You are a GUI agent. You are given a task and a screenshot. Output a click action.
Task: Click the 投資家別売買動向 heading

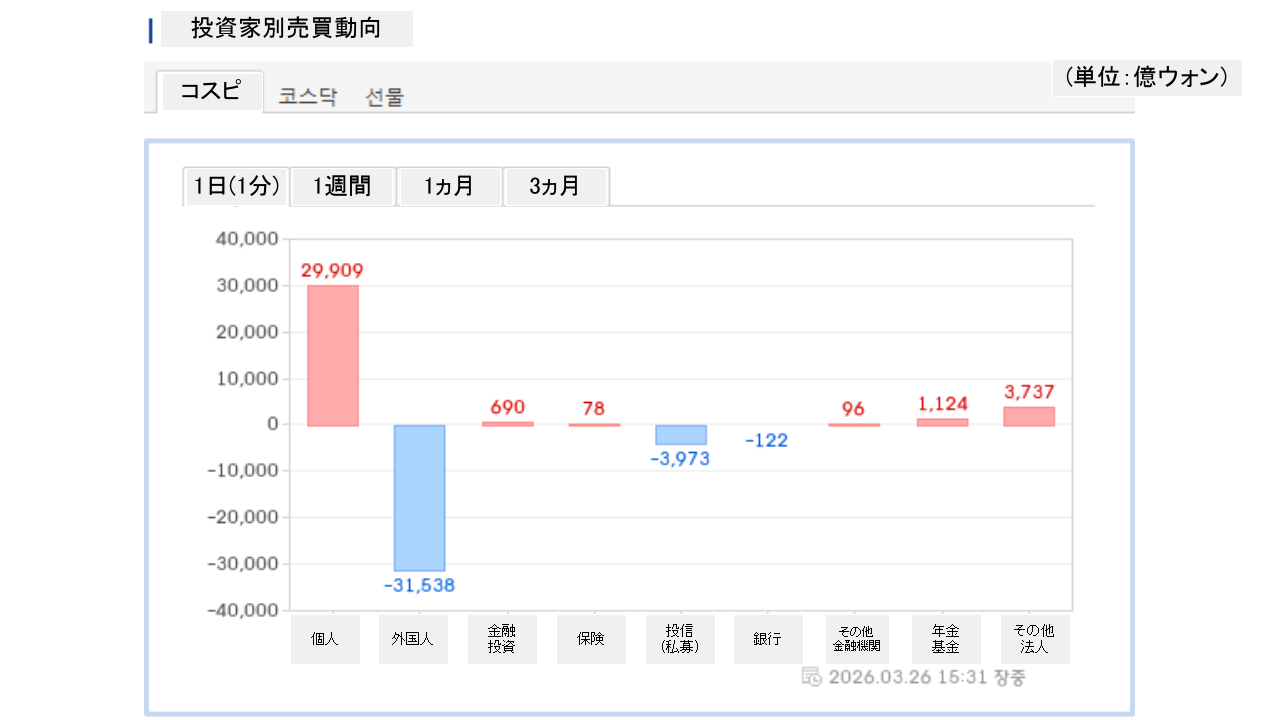coord(286,28)
